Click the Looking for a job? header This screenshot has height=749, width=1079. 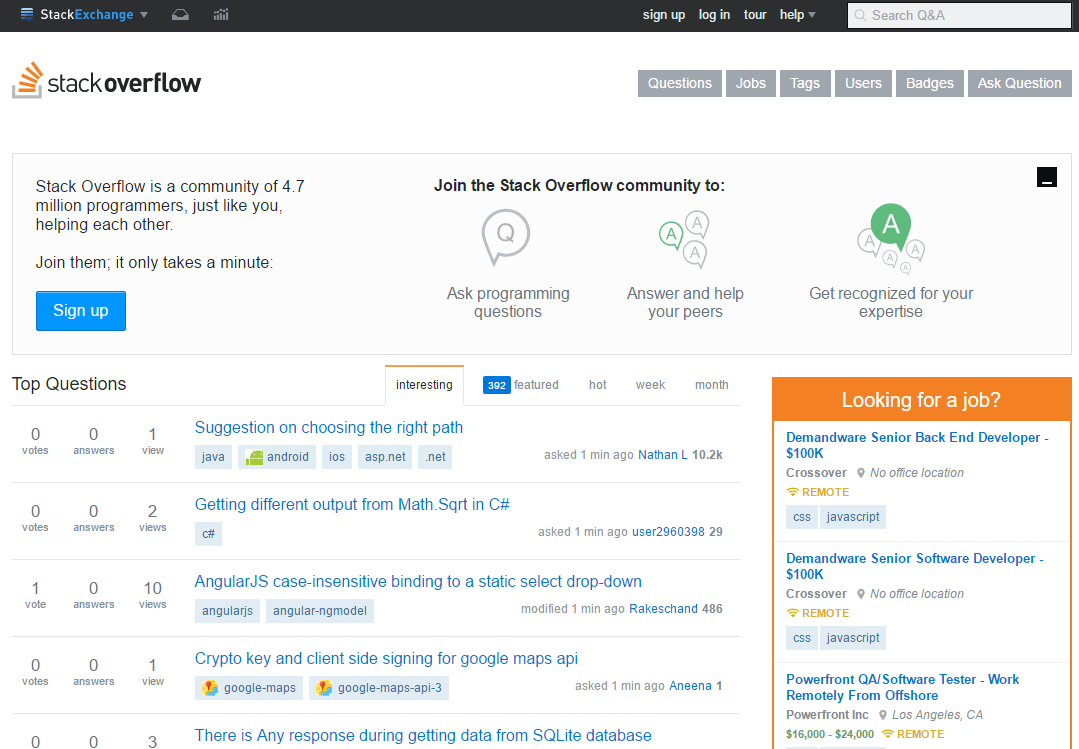pos(921,400)
